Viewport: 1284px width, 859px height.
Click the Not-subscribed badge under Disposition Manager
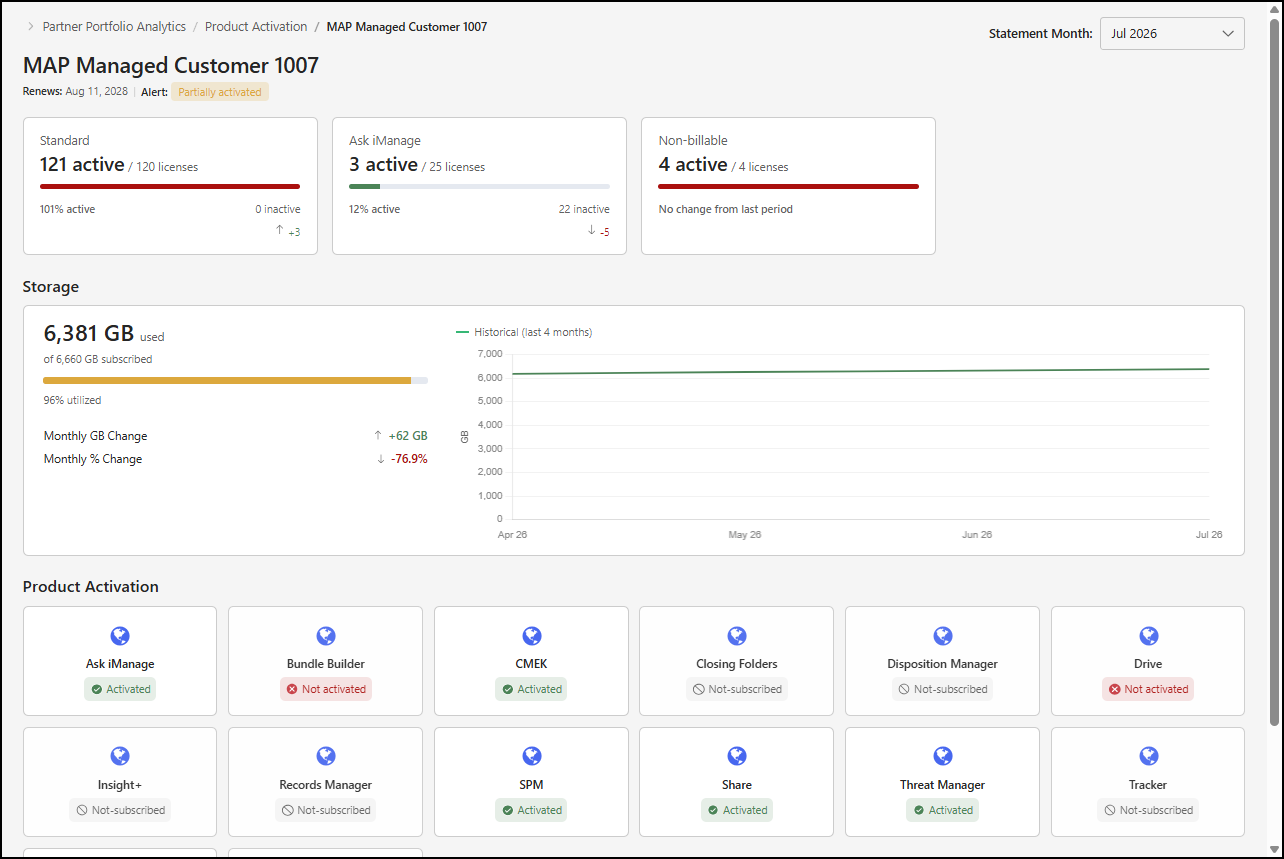click(x=942, y=689)
